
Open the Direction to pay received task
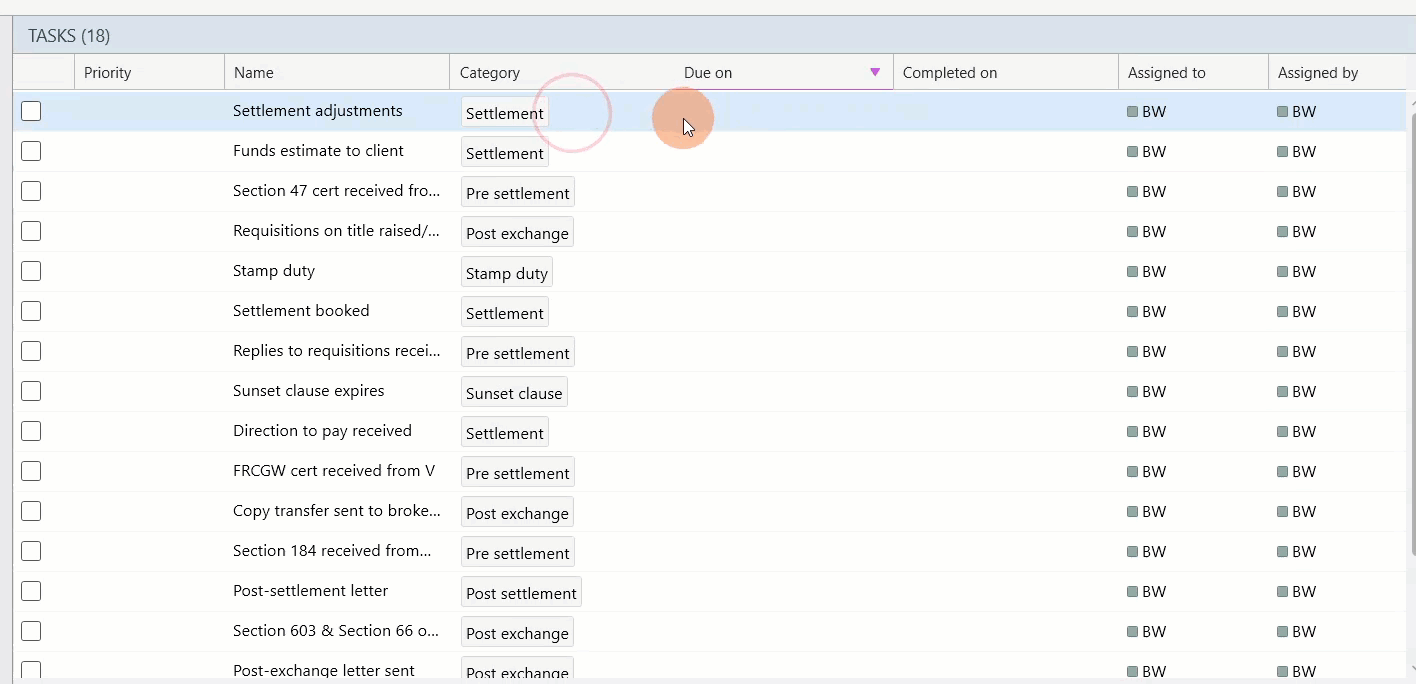pyautogui.click(x=322, y=431)
